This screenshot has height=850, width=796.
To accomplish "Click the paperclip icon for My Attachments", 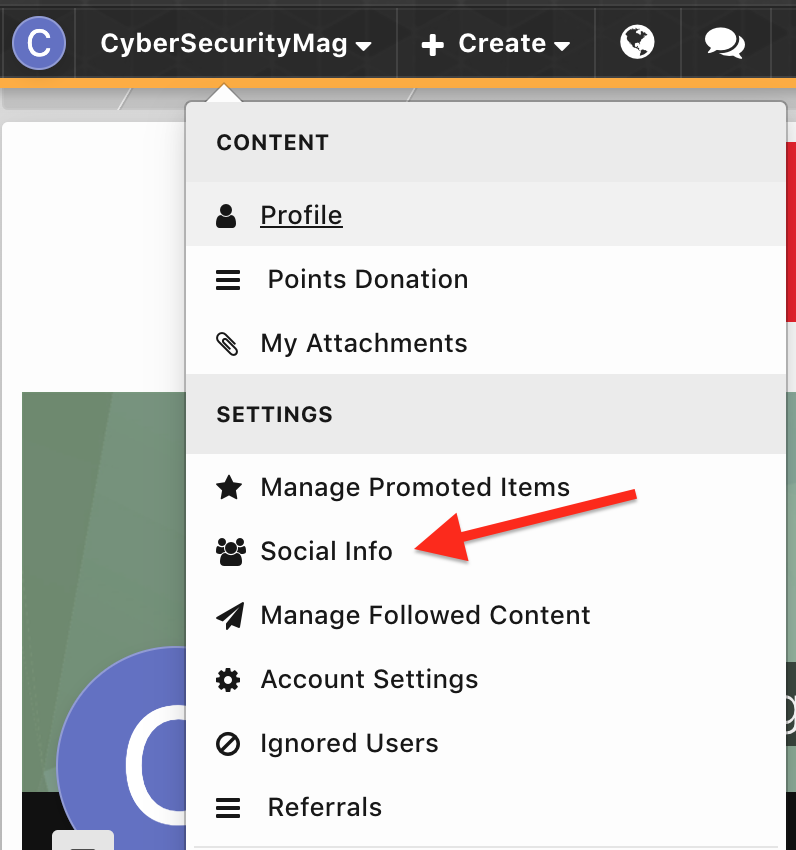I will coord(228,344).
